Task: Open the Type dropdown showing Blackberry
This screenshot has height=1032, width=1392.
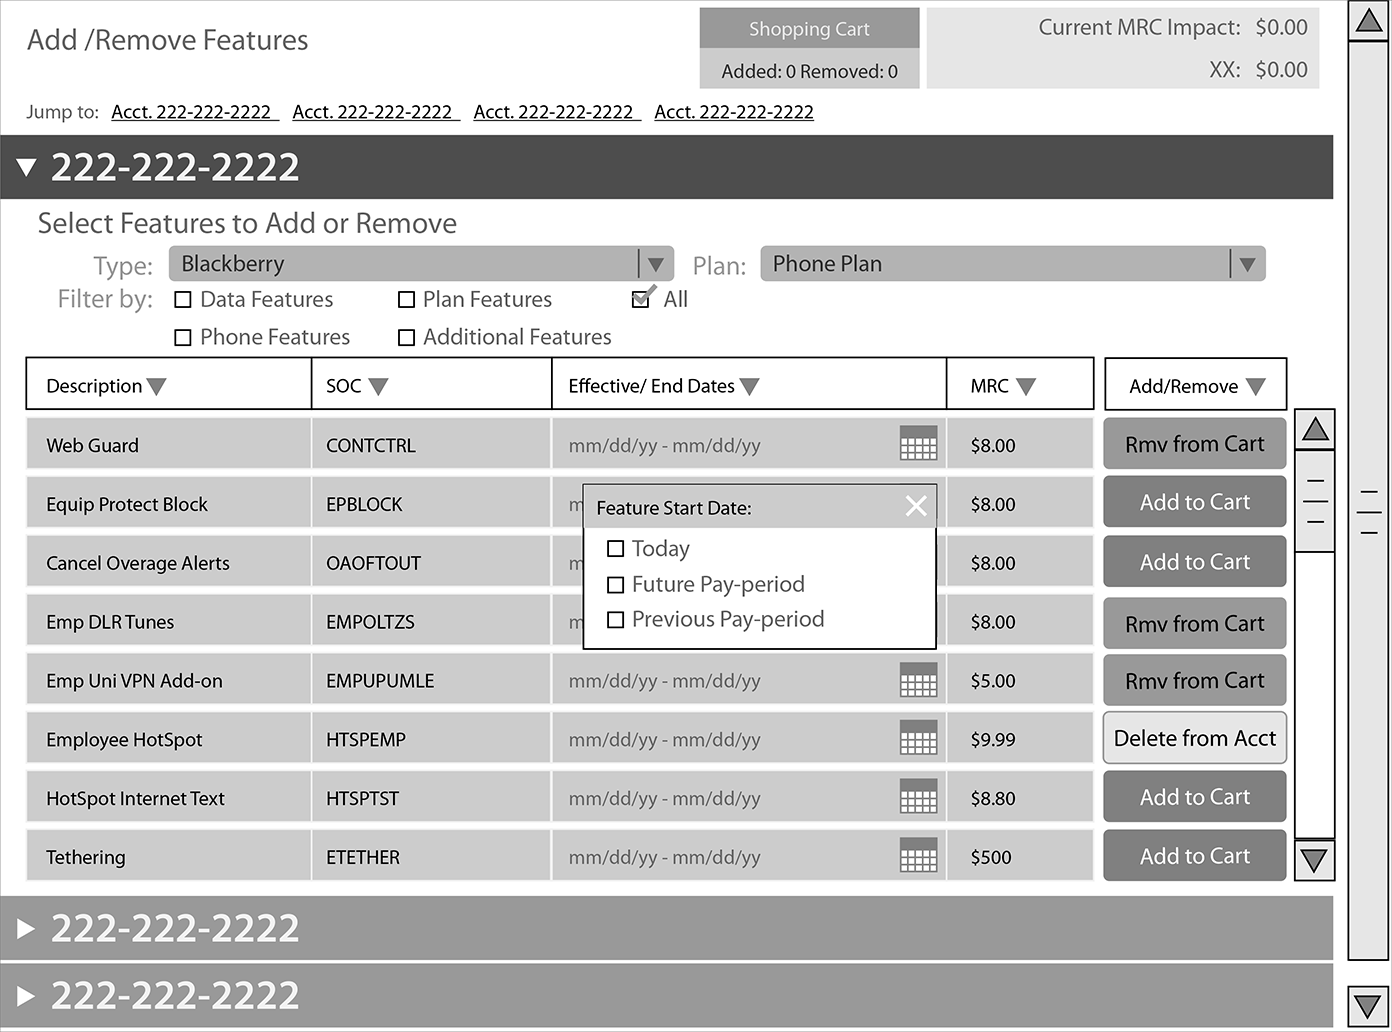Action: coord(421,264)
